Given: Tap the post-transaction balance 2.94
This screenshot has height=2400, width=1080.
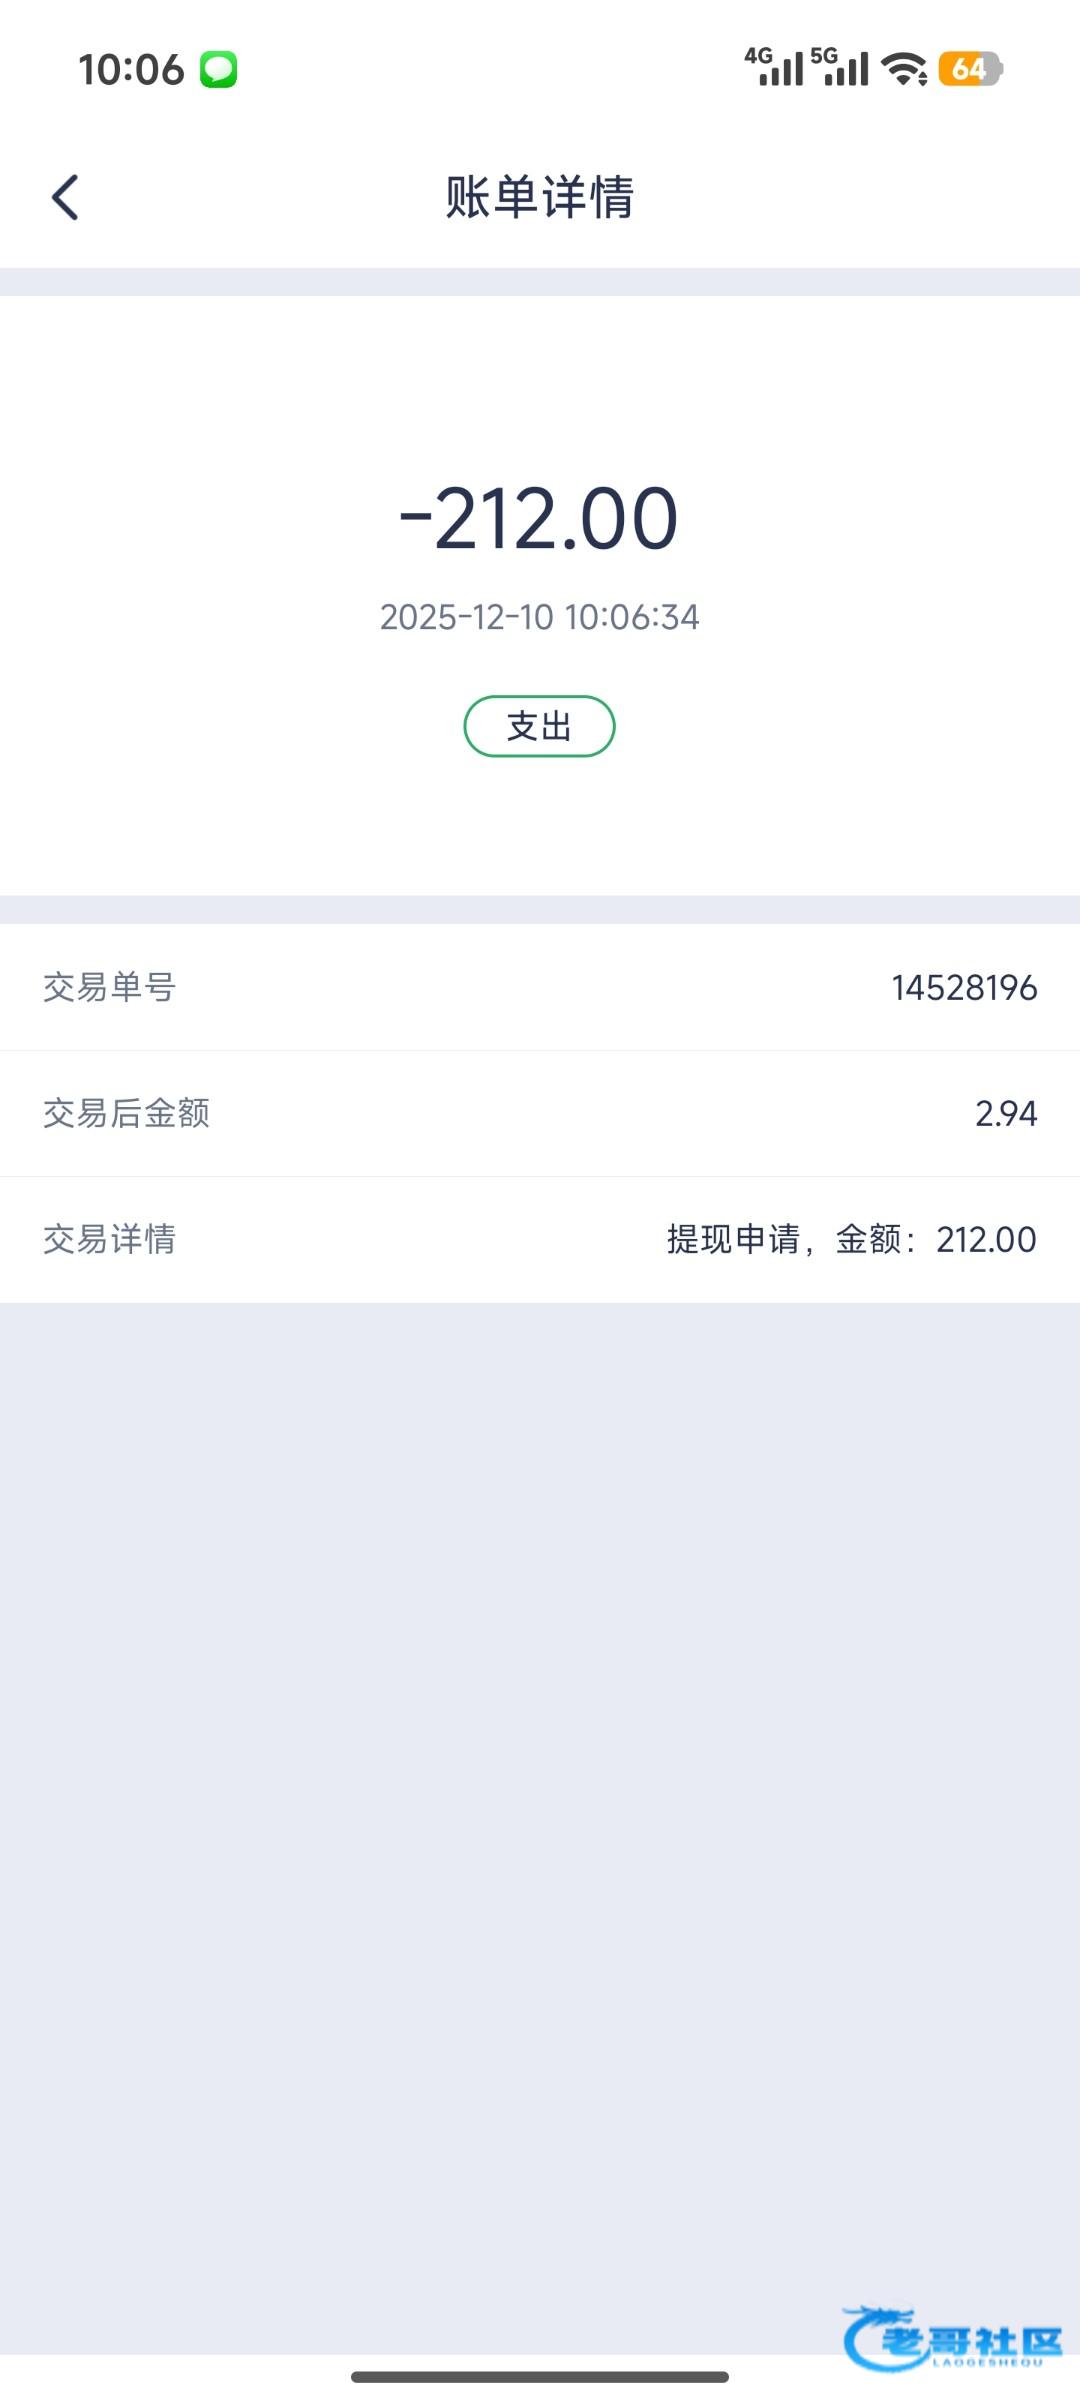Looking at the screenshot, I should (1005, 1113).
